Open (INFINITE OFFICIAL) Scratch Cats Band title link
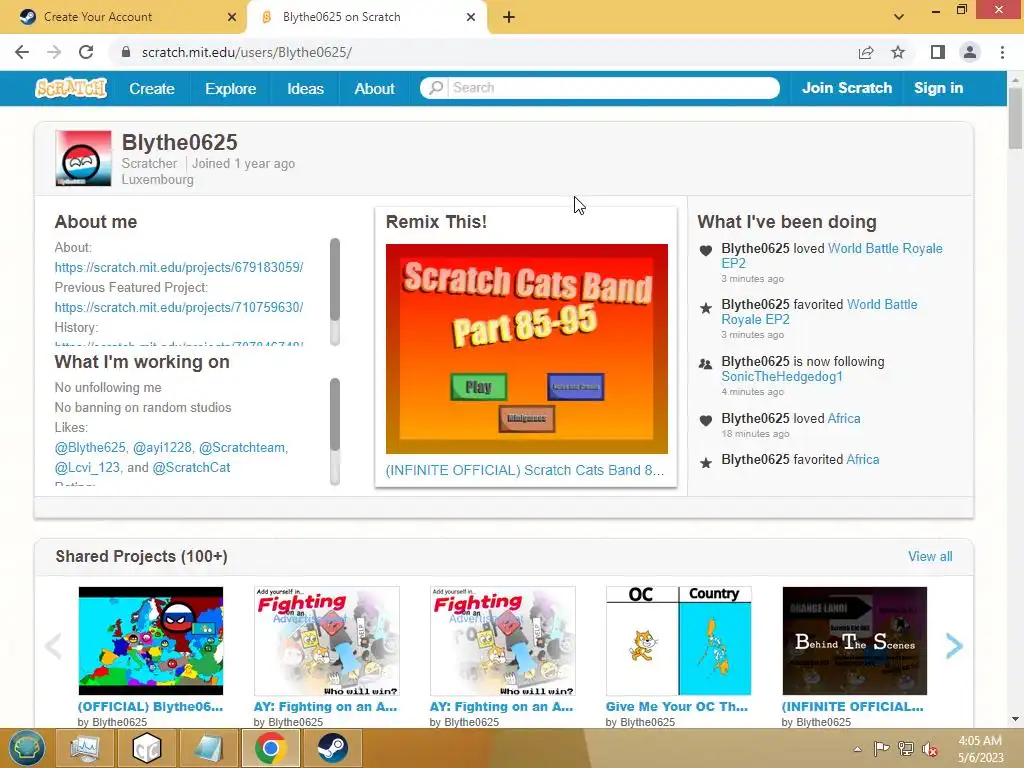 (x=524, y=470)
